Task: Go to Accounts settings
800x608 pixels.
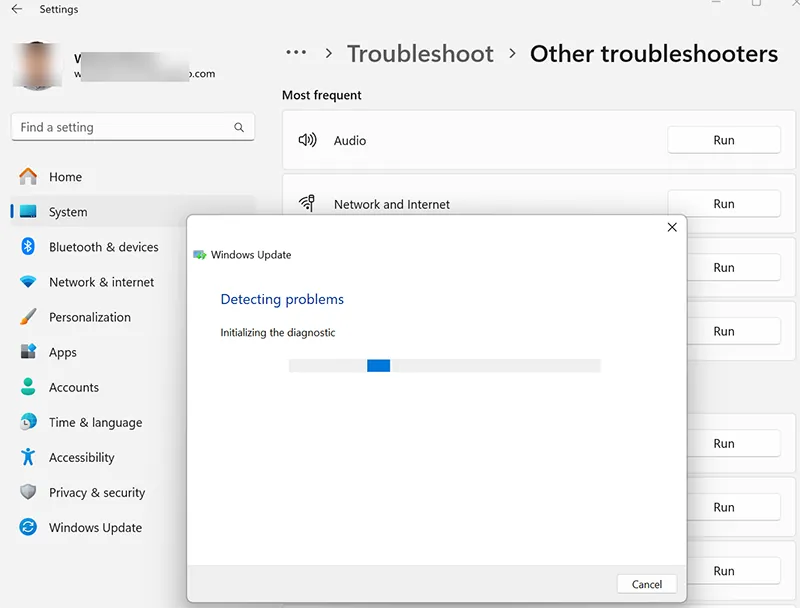Action: pos(98,388)
